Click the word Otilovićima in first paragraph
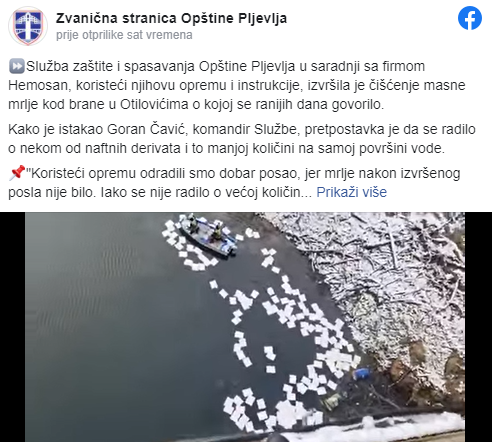 tap(154, 104)
